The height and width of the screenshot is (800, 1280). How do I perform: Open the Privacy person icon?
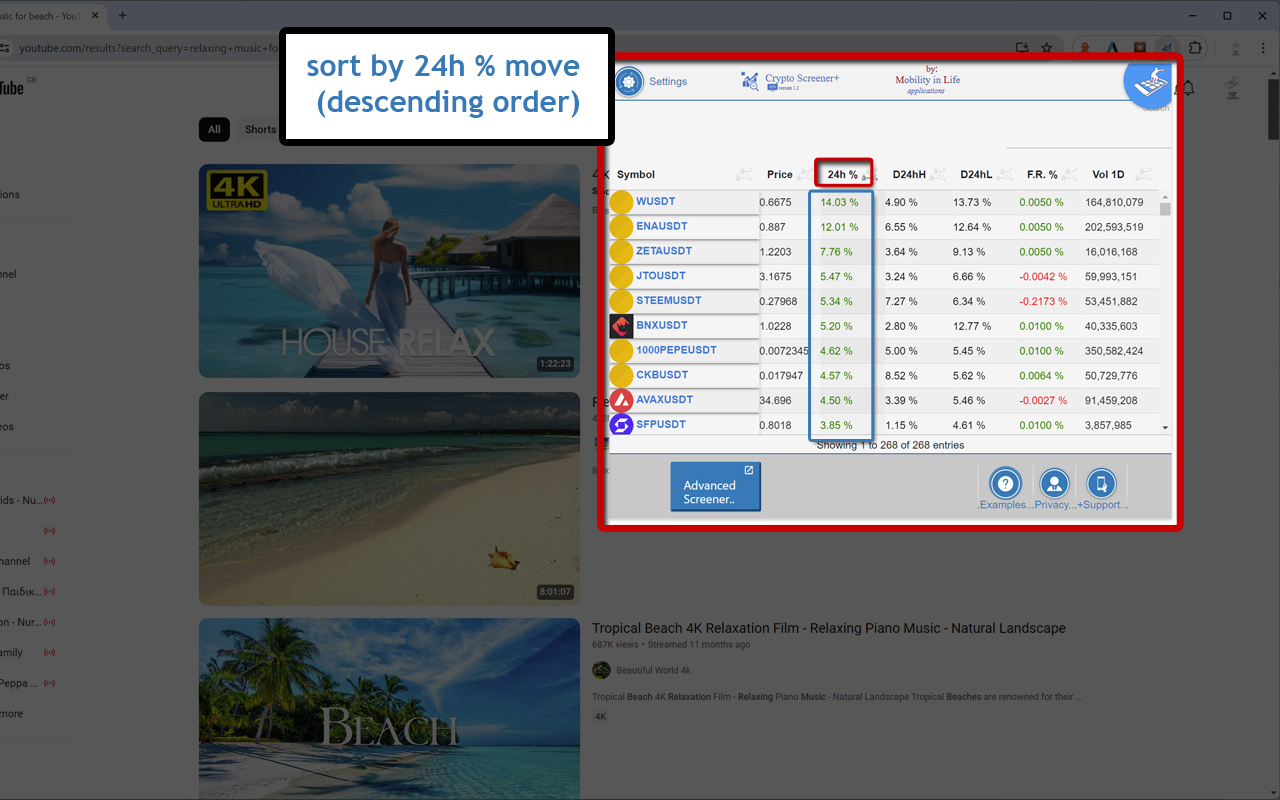pyautogui.click(x=1054, y=484)
